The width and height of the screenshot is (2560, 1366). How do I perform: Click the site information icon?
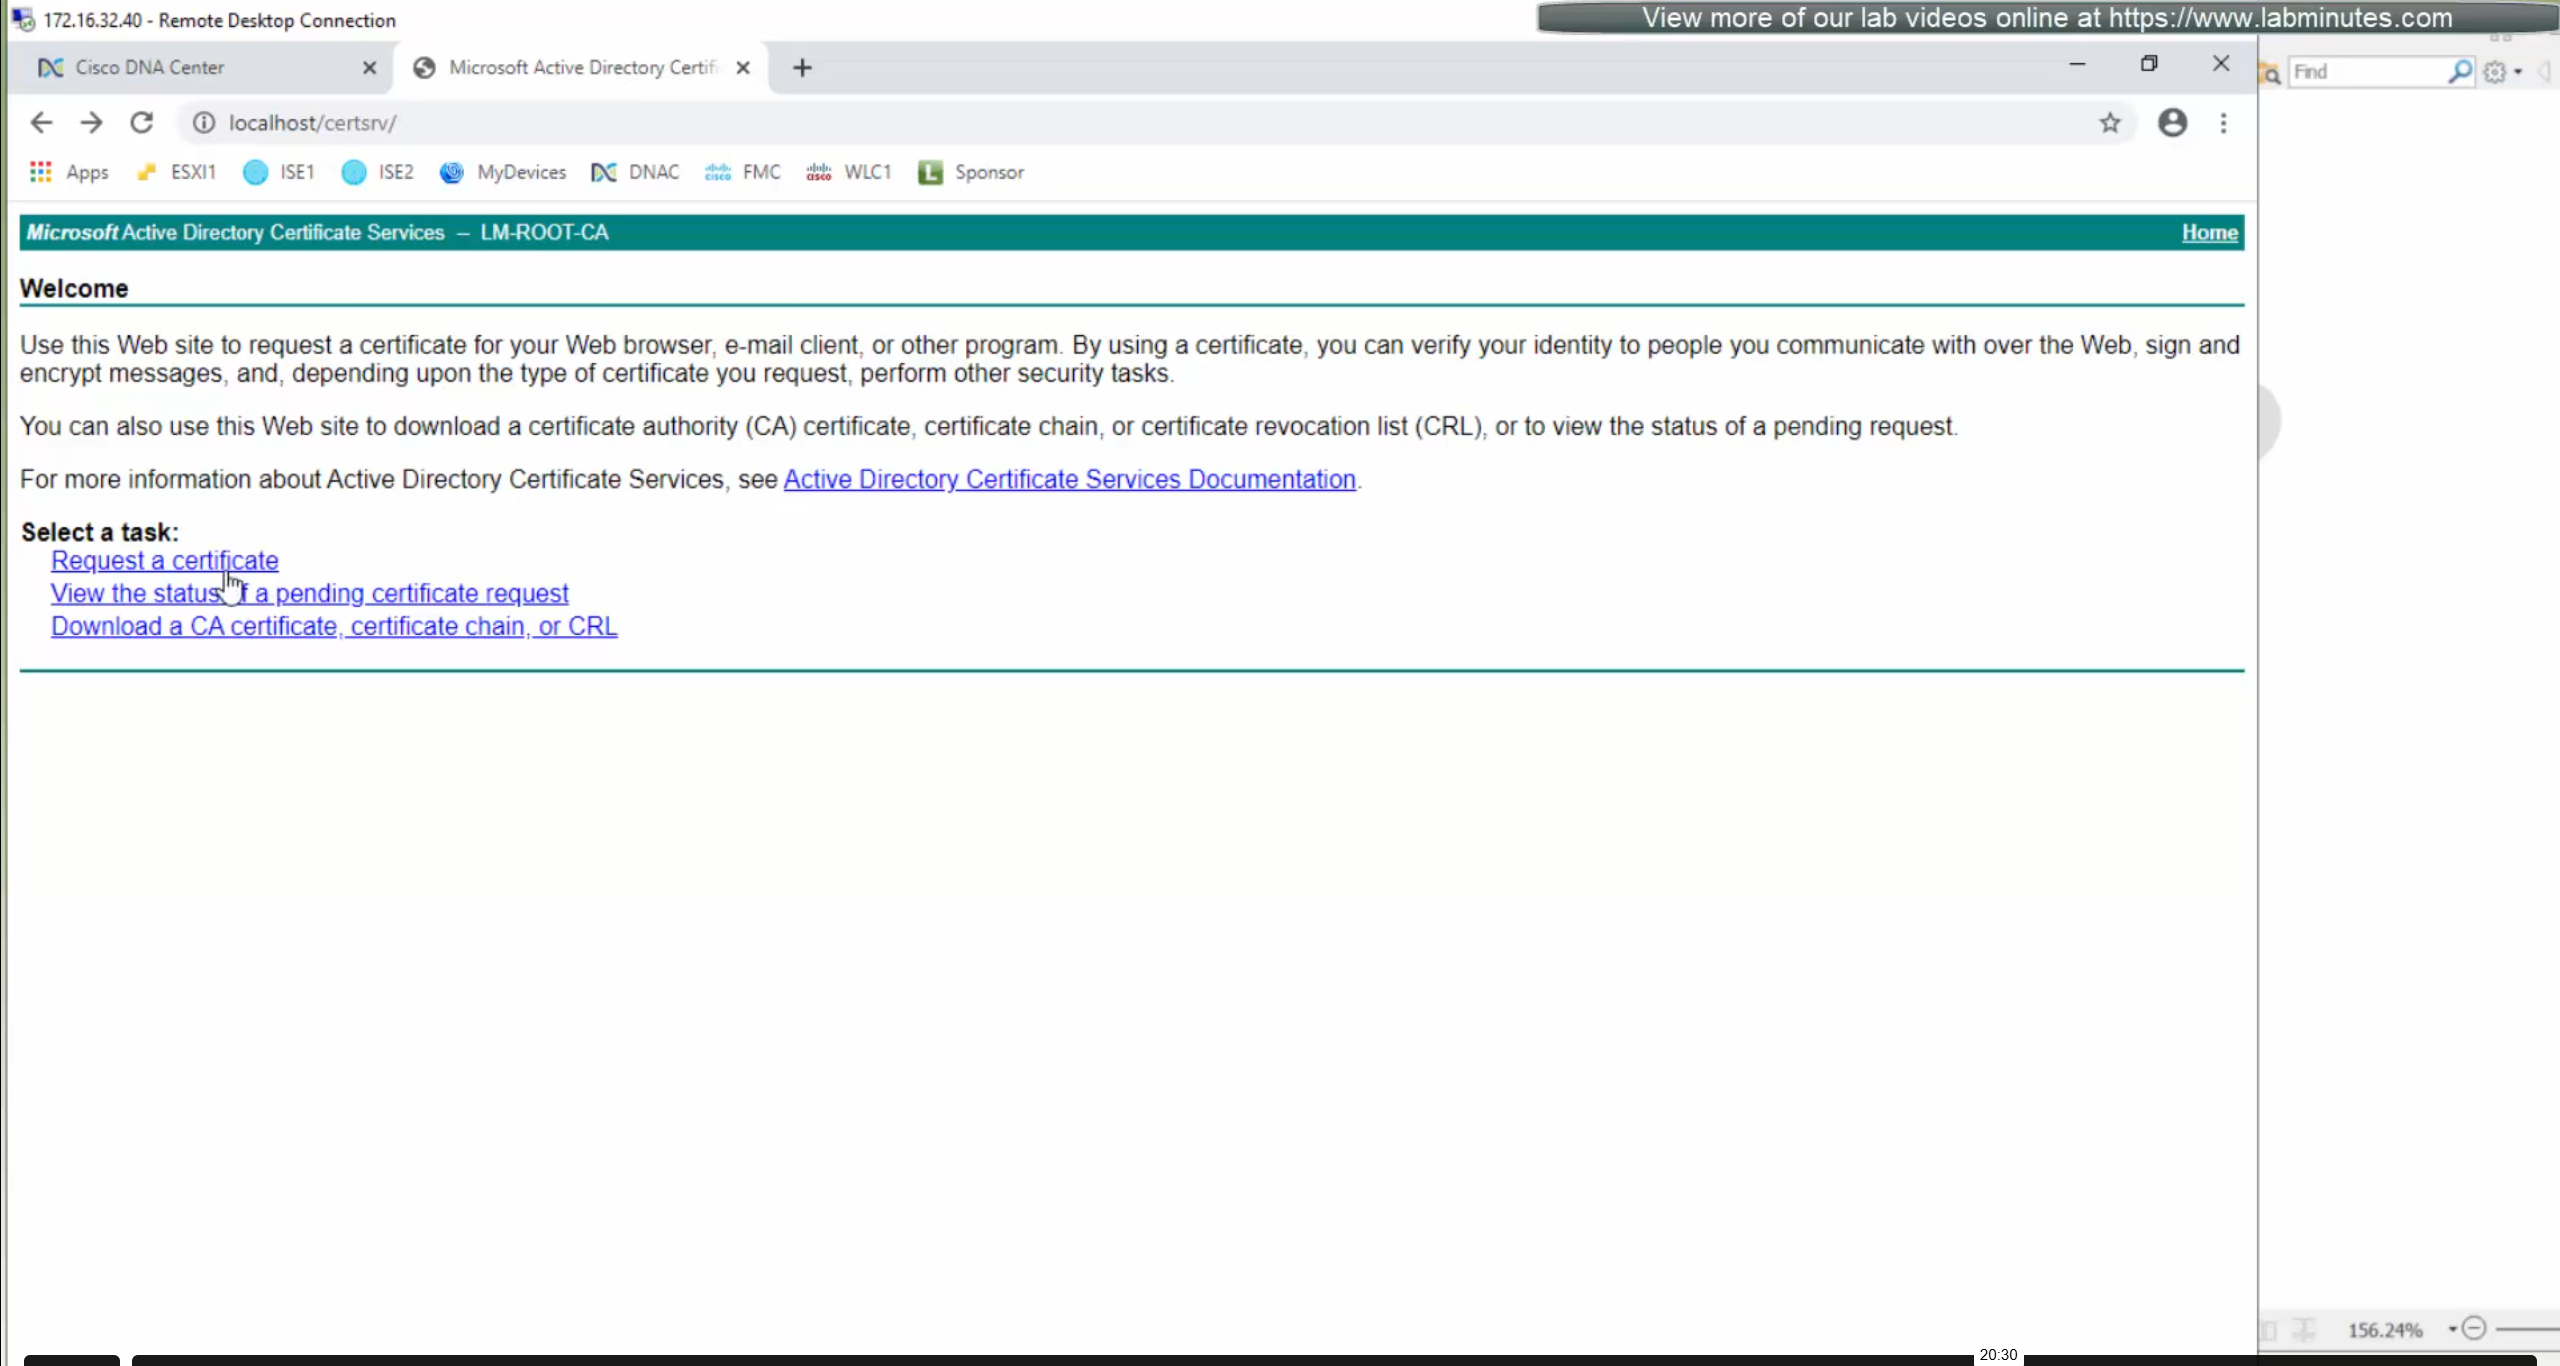(x=204, y=122)
